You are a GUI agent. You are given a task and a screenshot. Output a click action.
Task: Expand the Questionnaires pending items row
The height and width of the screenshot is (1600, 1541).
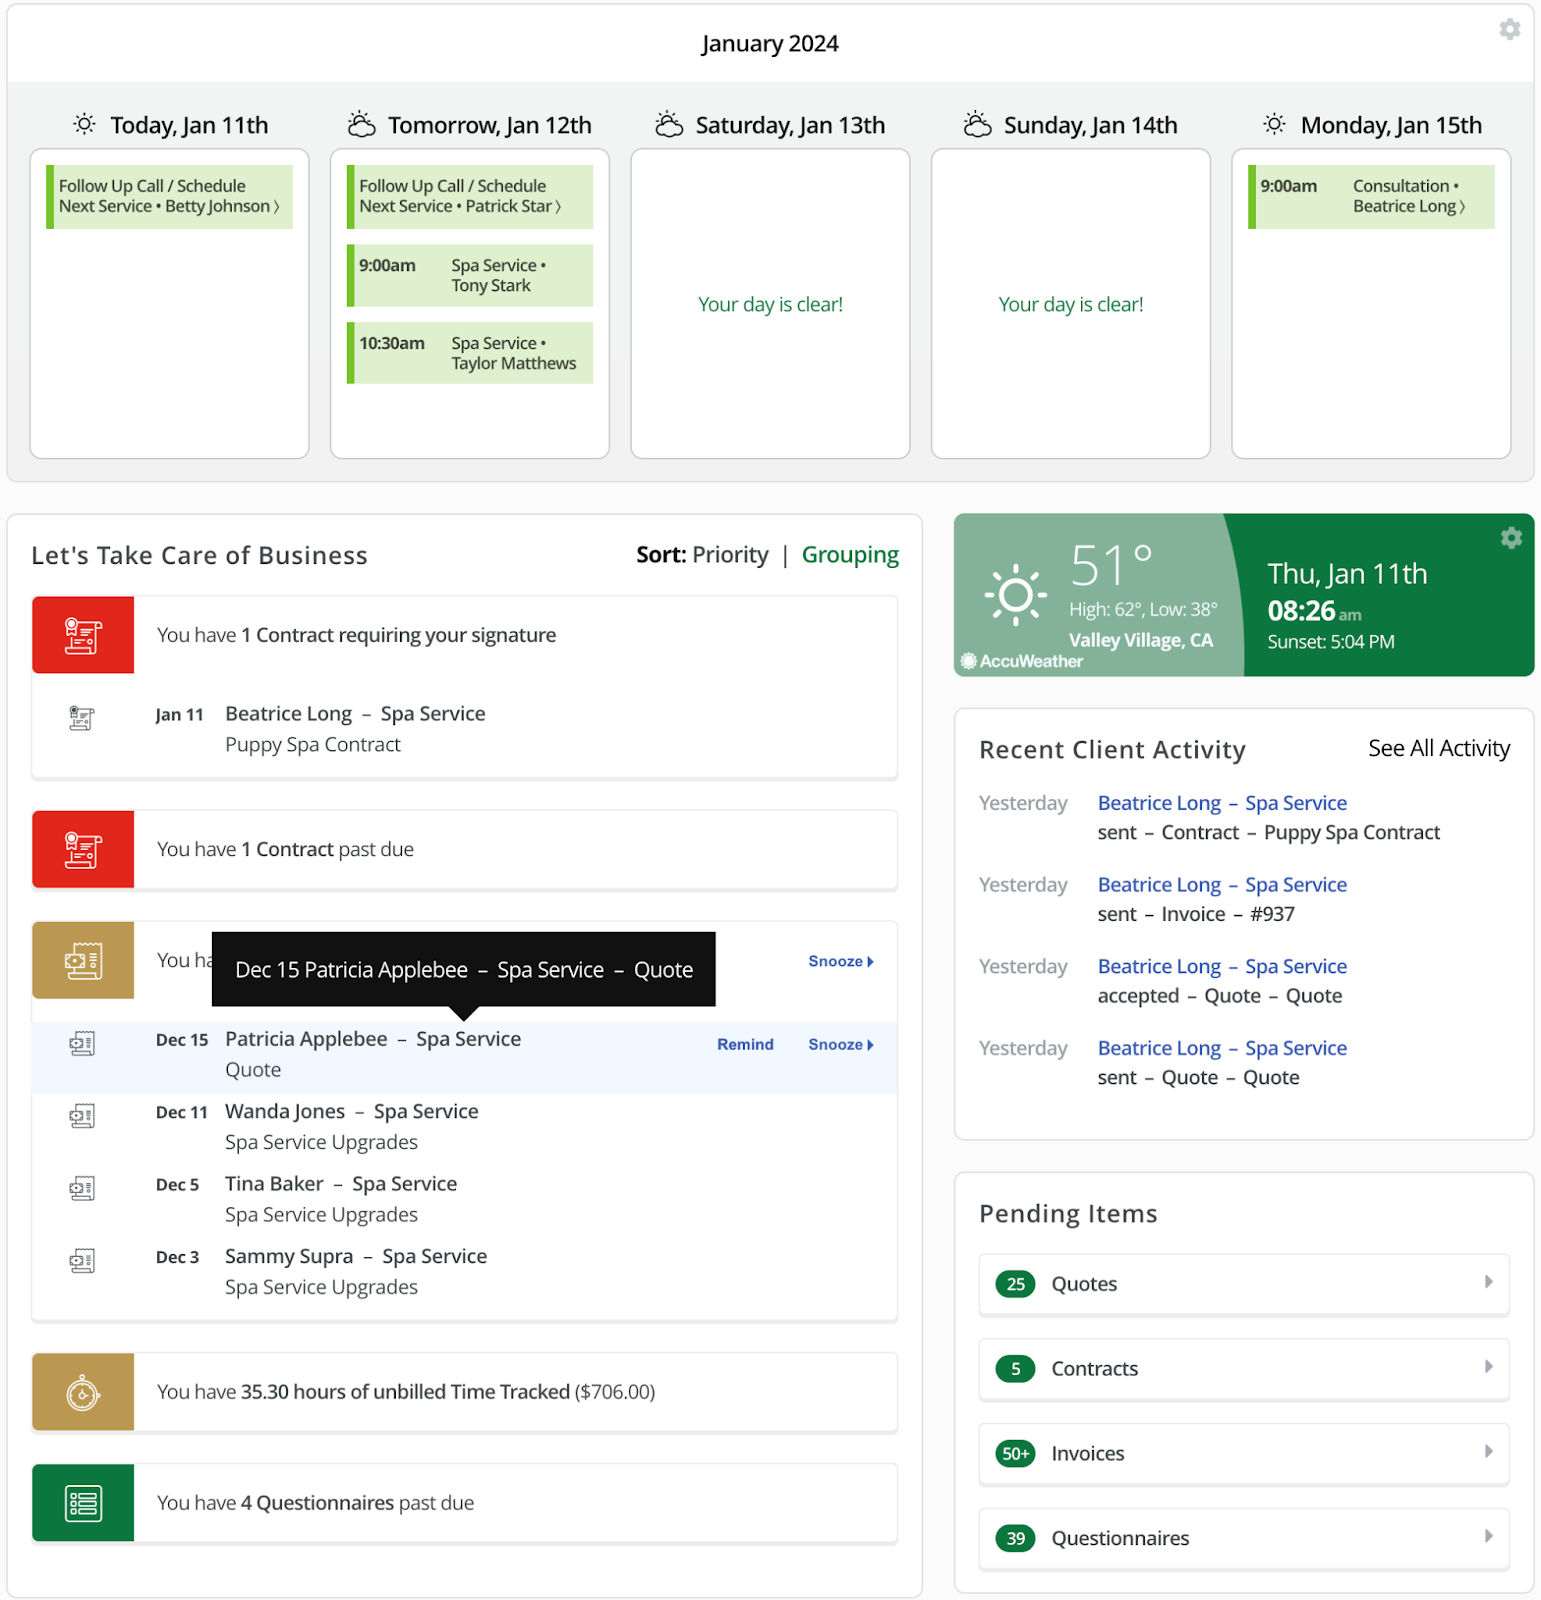tap(1244, 1538)
